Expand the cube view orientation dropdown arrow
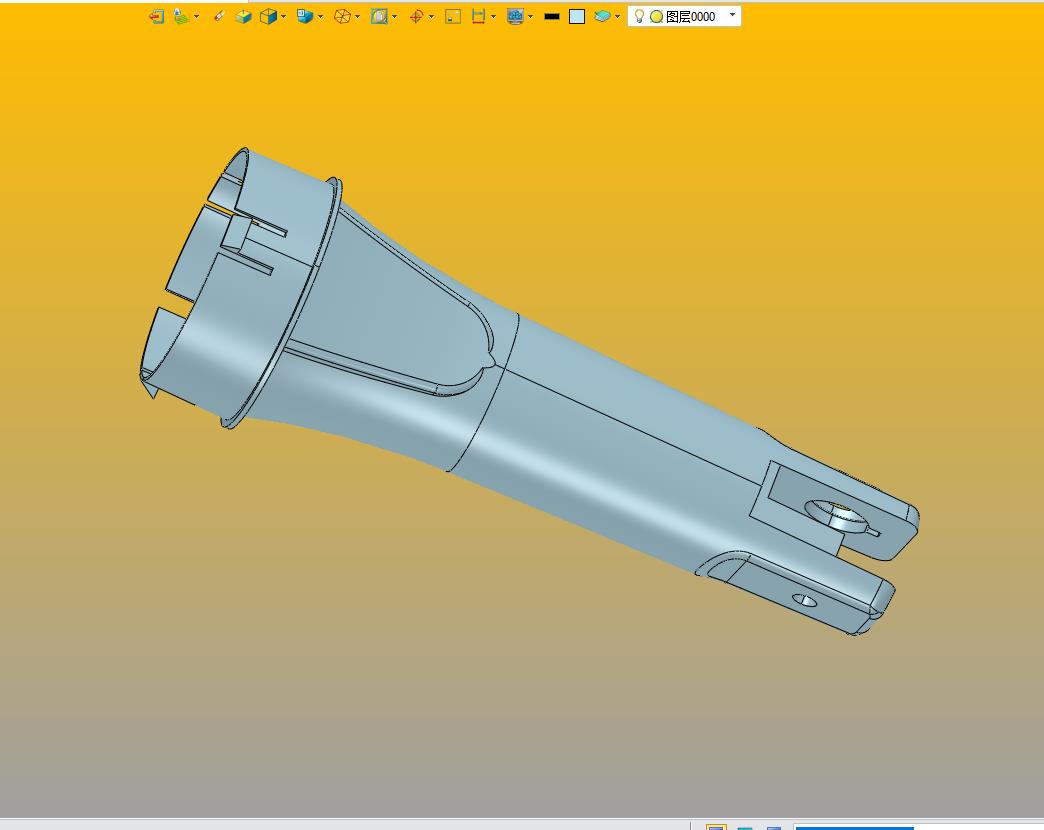This screenshot has height=830, width=1044. [284, 17]
